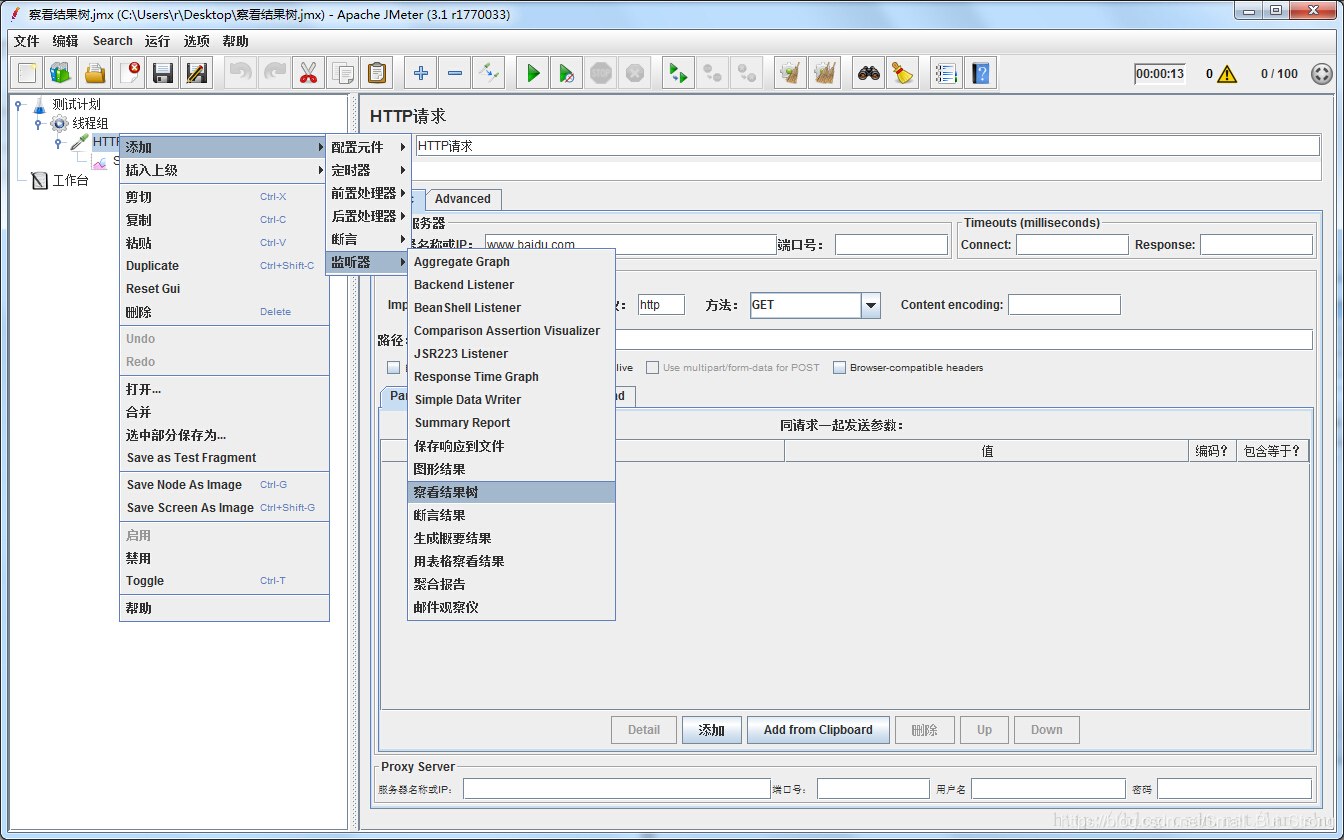This screenshot has width=1344, height=840.
Task: Click the elapsed time 00:00:13 display
Action: pos(1160,74)
